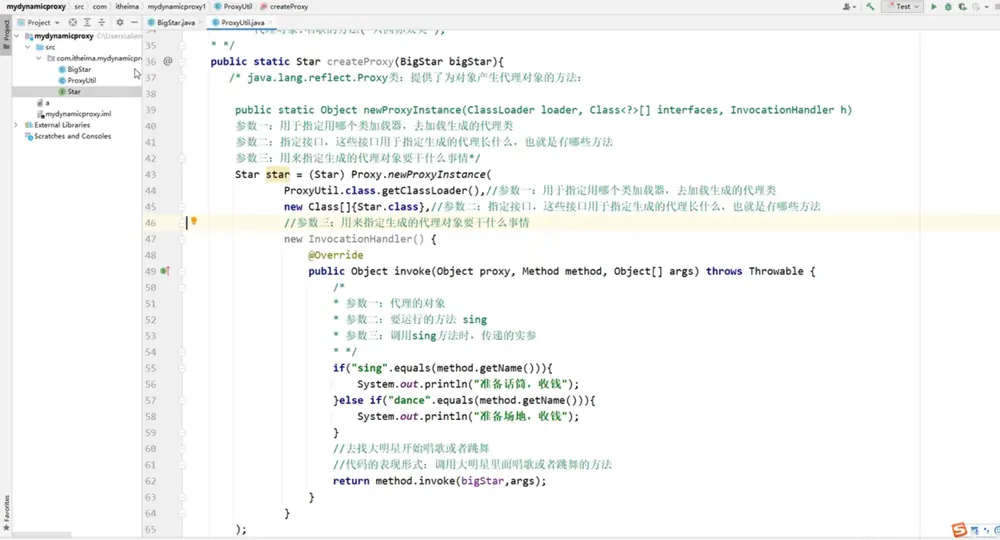This screenshot has width=1000, height=540.
Task: Collapse the com.itheima.mydynamicproxy package node
Action: [39, 58]
